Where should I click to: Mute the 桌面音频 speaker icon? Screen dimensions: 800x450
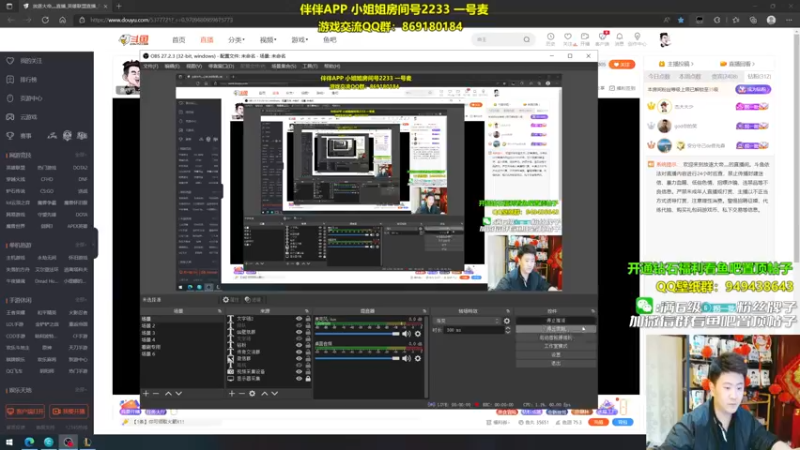(x=406, y=358)
